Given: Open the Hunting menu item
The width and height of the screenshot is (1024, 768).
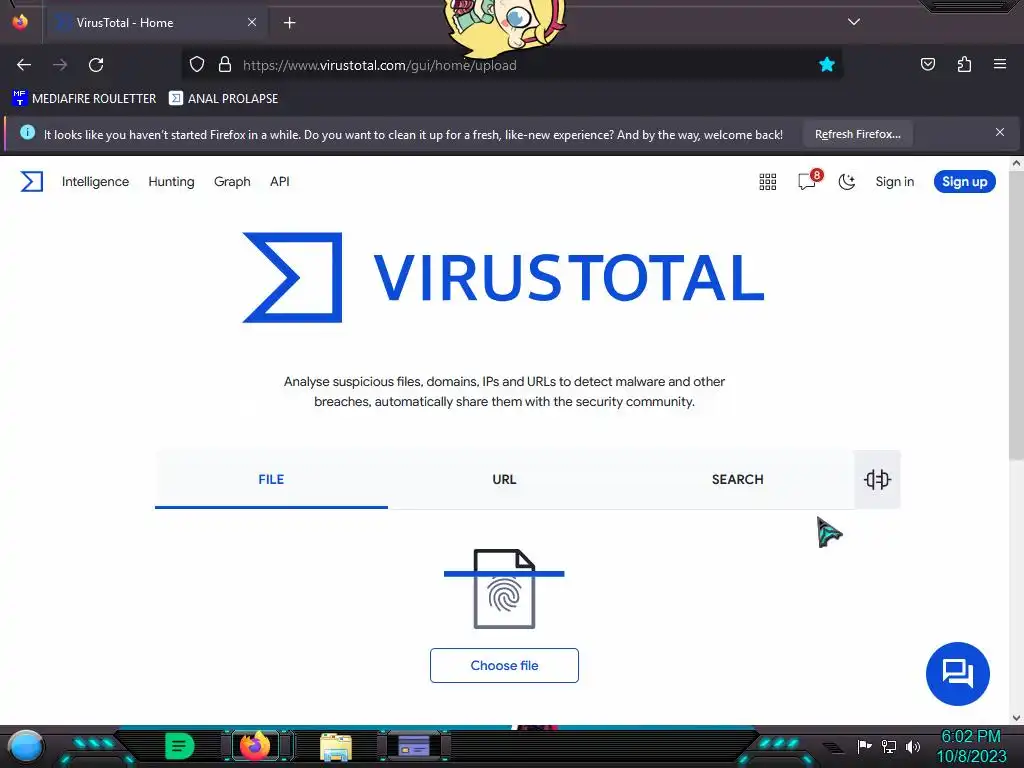Looking at the screenshot, I should coord(171,182).
